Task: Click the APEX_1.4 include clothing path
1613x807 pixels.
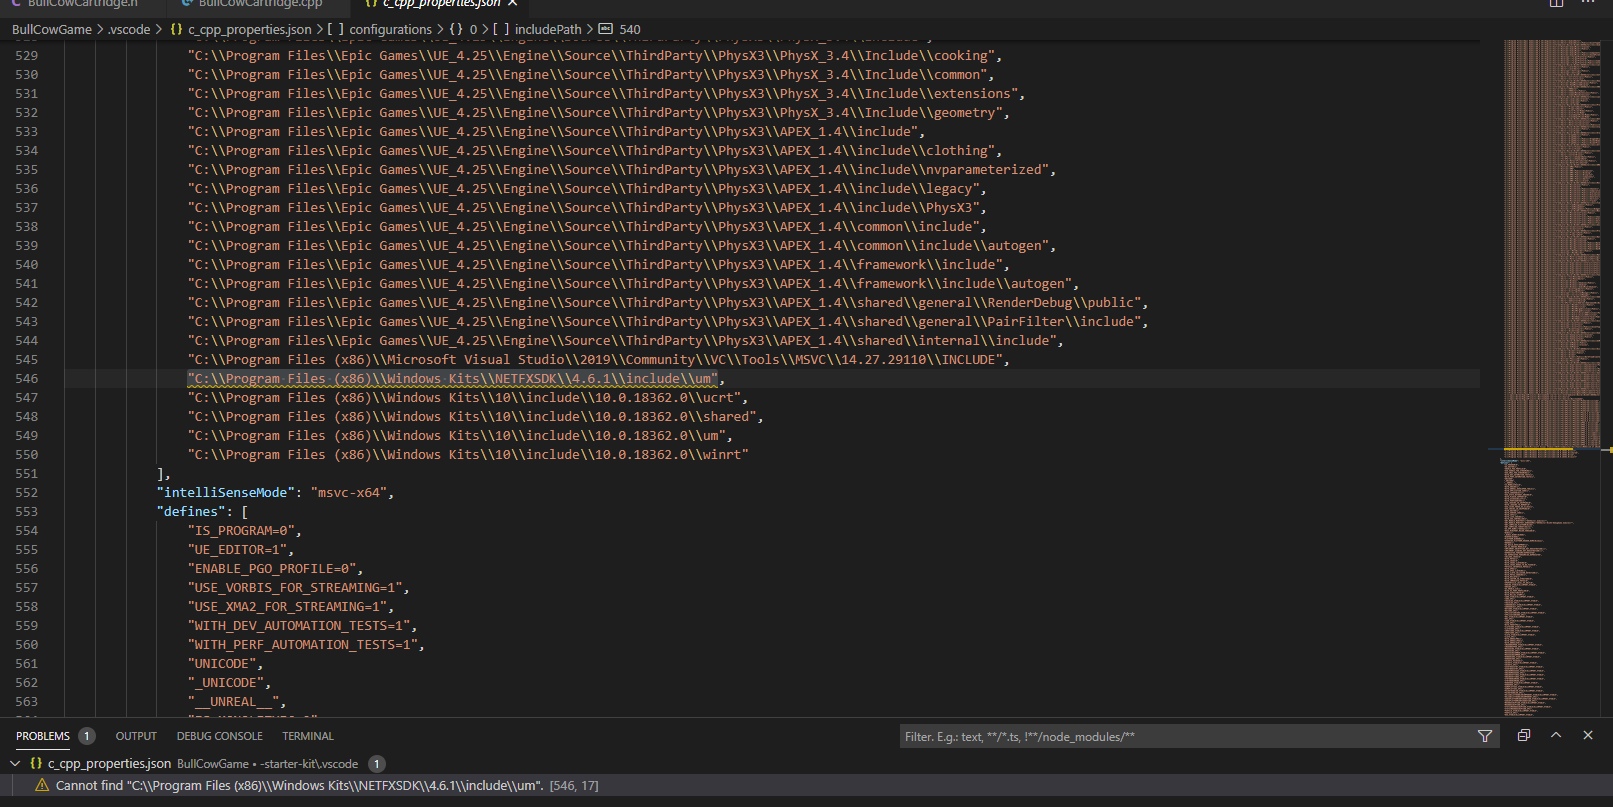Action: pyautogui.click(x=591, y=151)
